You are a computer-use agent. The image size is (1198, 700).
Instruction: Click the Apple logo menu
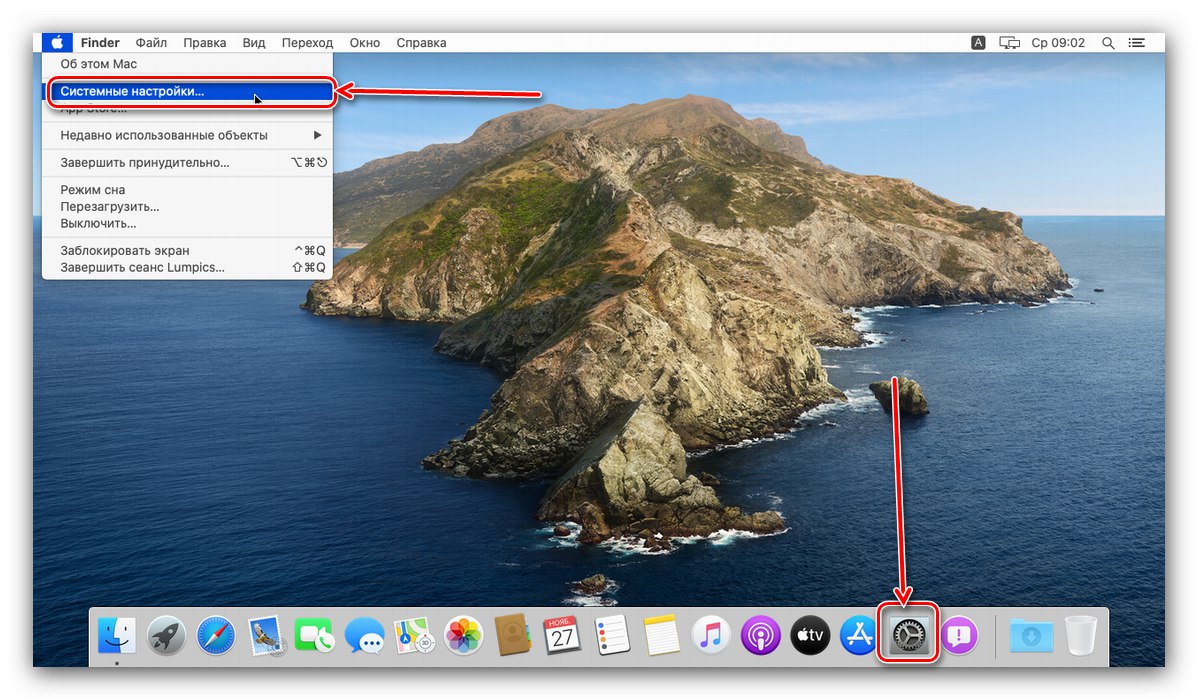tap(57, 43)
